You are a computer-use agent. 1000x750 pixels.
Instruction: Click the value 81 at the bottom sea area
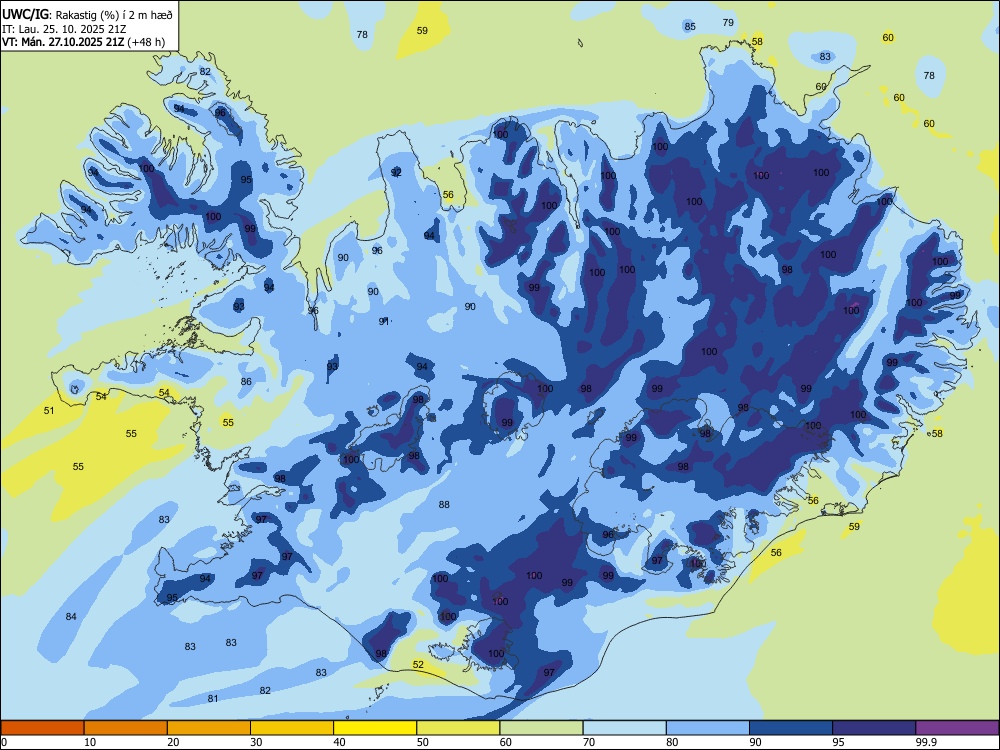pyautogui.click(x=213, y=698)
